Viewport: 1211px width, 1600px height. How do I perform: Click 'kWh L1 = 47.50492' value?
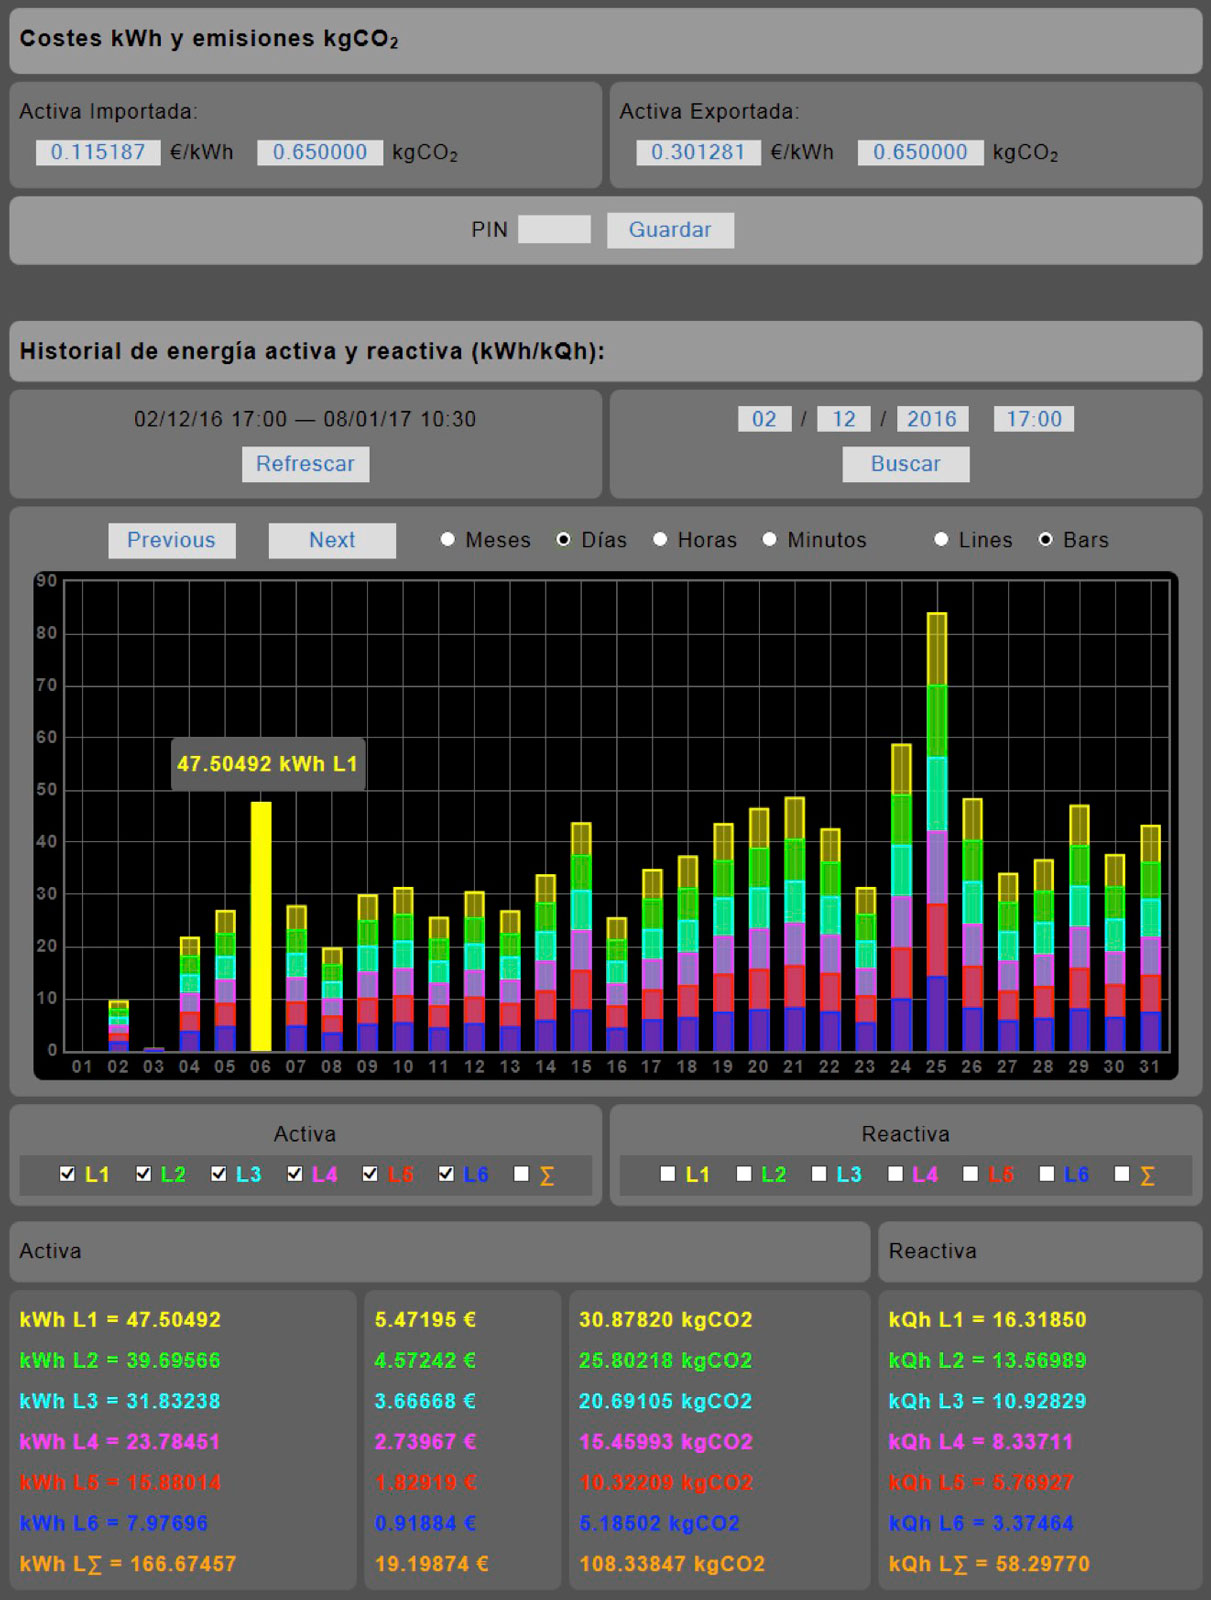[x=120, y=1320]
